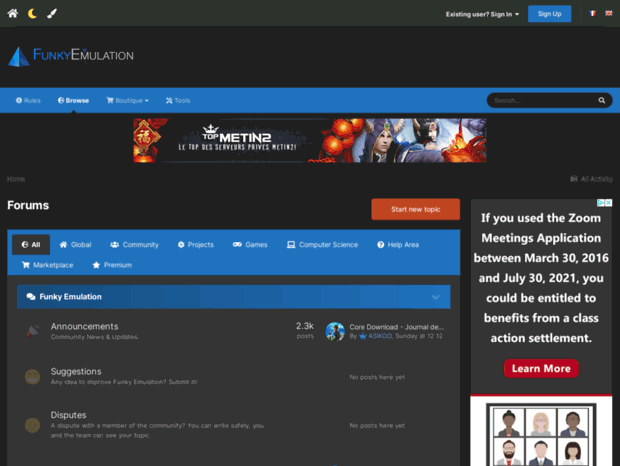Open ASIKOO's avatar next to Core Download
The image size is (620, 466).
[335, 331]
